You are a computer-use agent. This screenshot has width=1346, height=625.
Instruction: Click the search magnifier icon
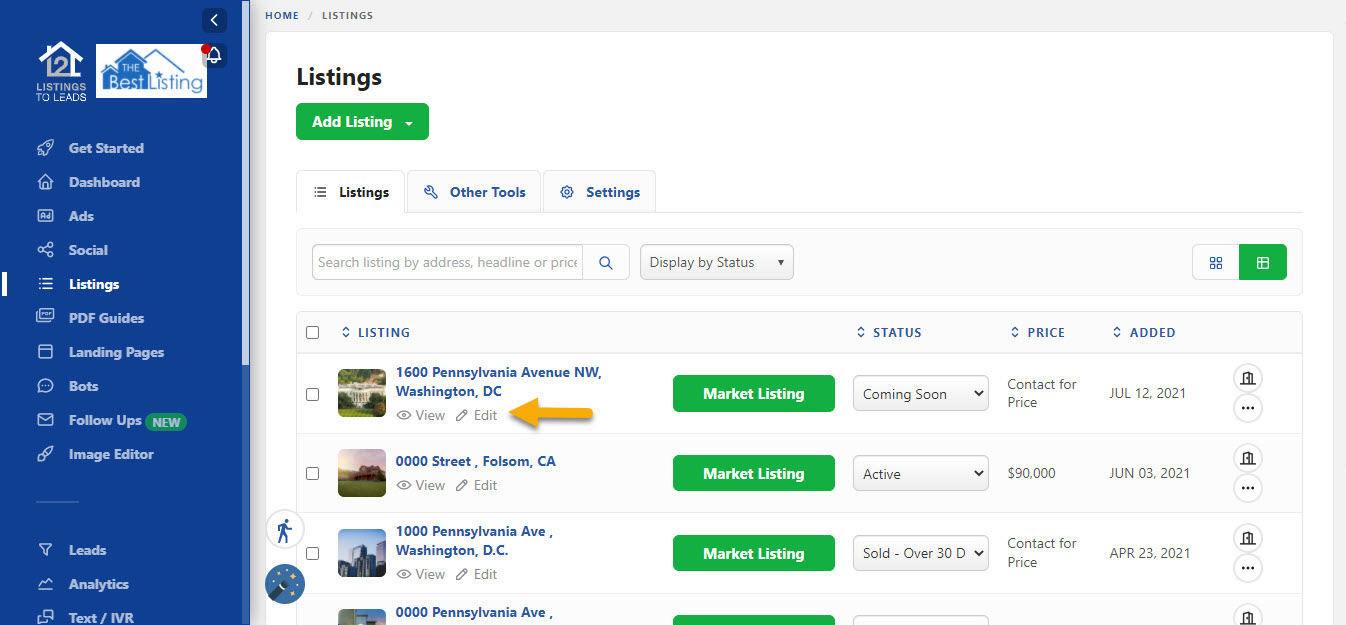[606, 262]
